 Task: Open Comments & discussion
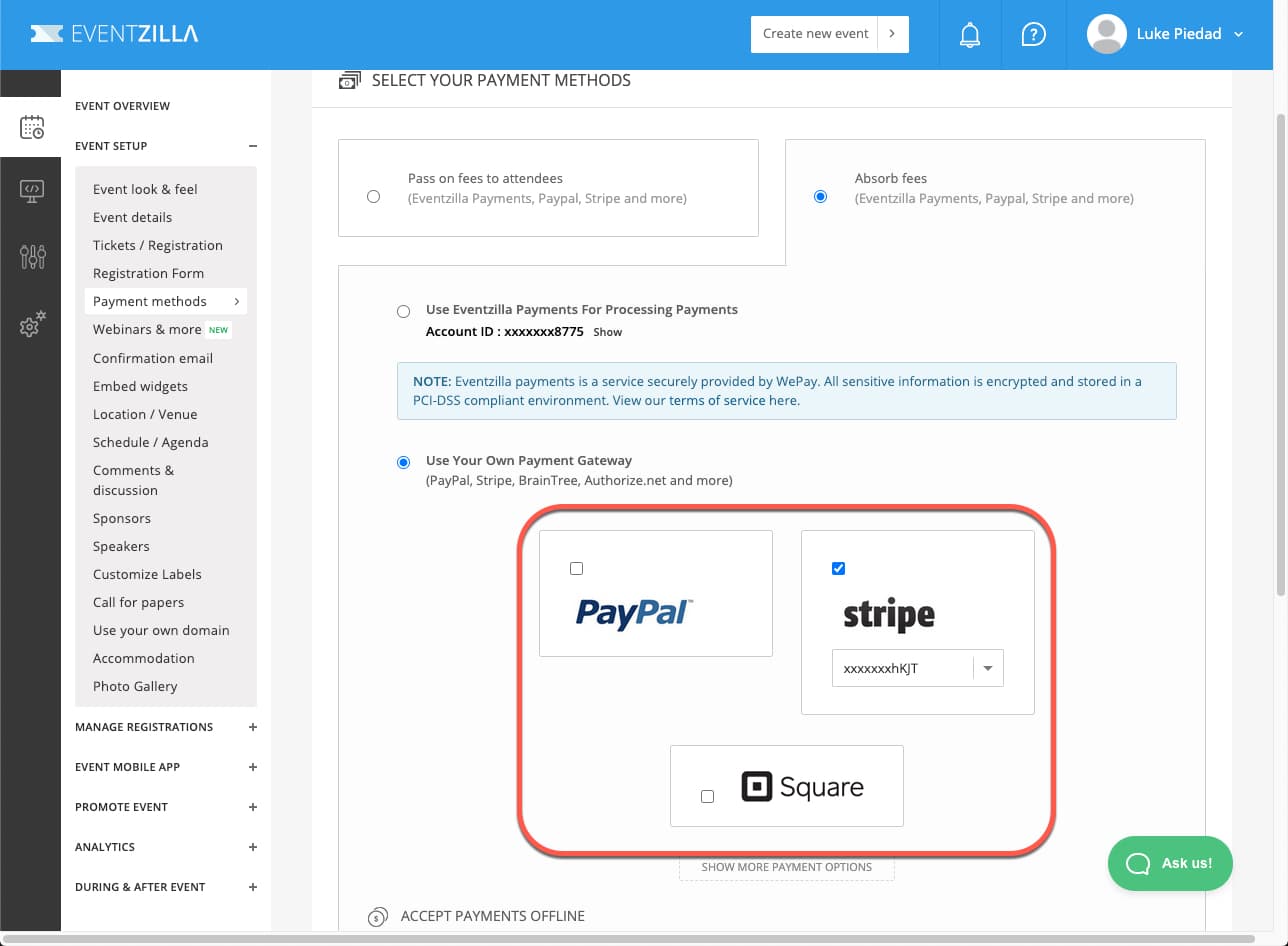click(x=133, y=480)
